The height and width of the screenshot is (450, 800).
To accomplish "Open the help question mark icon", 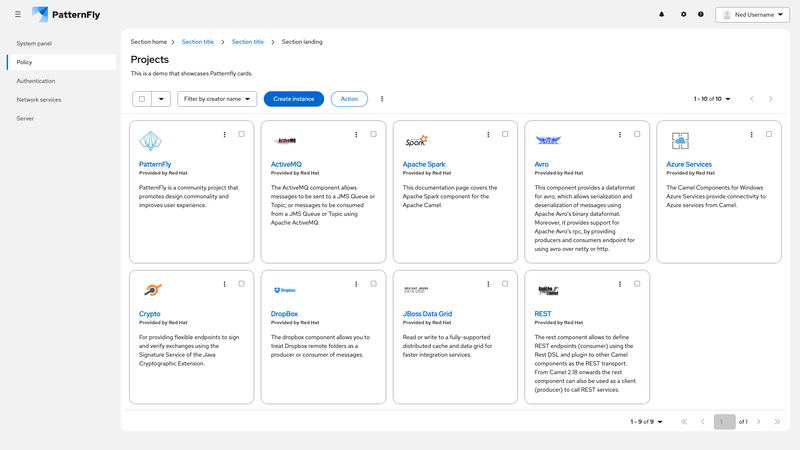I will coord(701,14).
